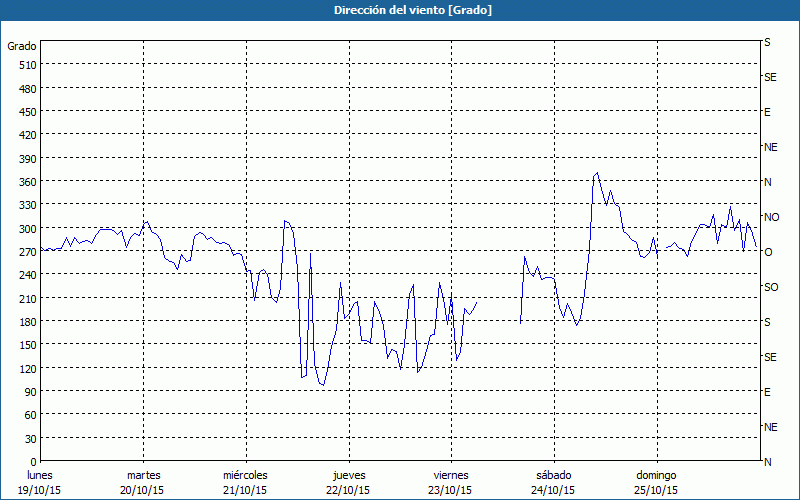Click the chart title "Dirección del viento [Grado]"

click(399, 10)
